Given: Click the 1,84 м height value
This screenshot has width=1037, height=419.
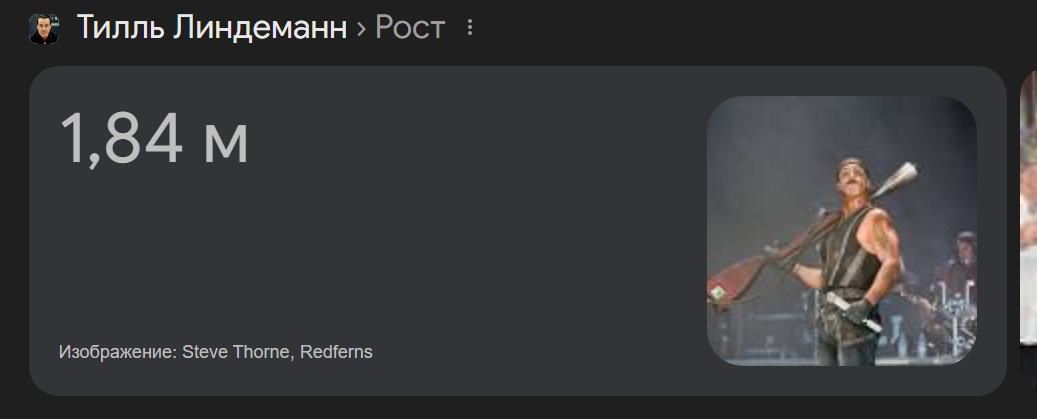Looking at the screenshot, I should [x=153, y=139].
